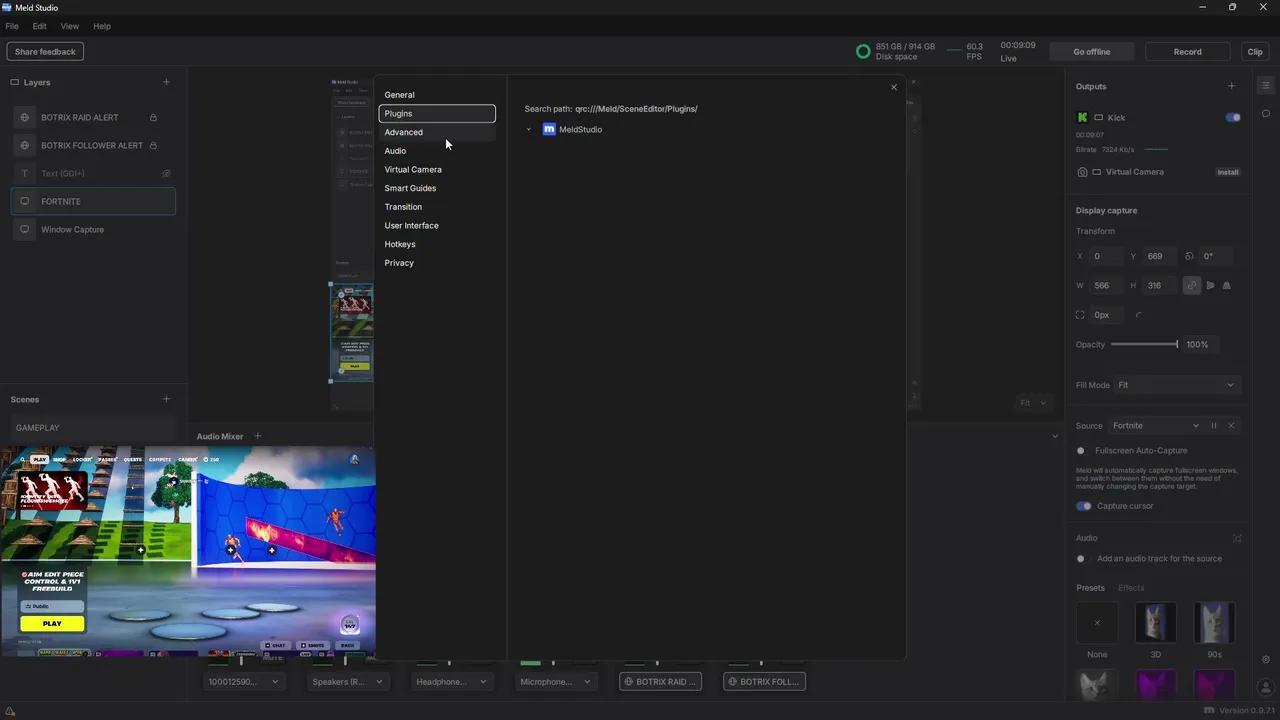Click the rotation icon beside 0°

pyautogui.click(x=1189, y=256)
